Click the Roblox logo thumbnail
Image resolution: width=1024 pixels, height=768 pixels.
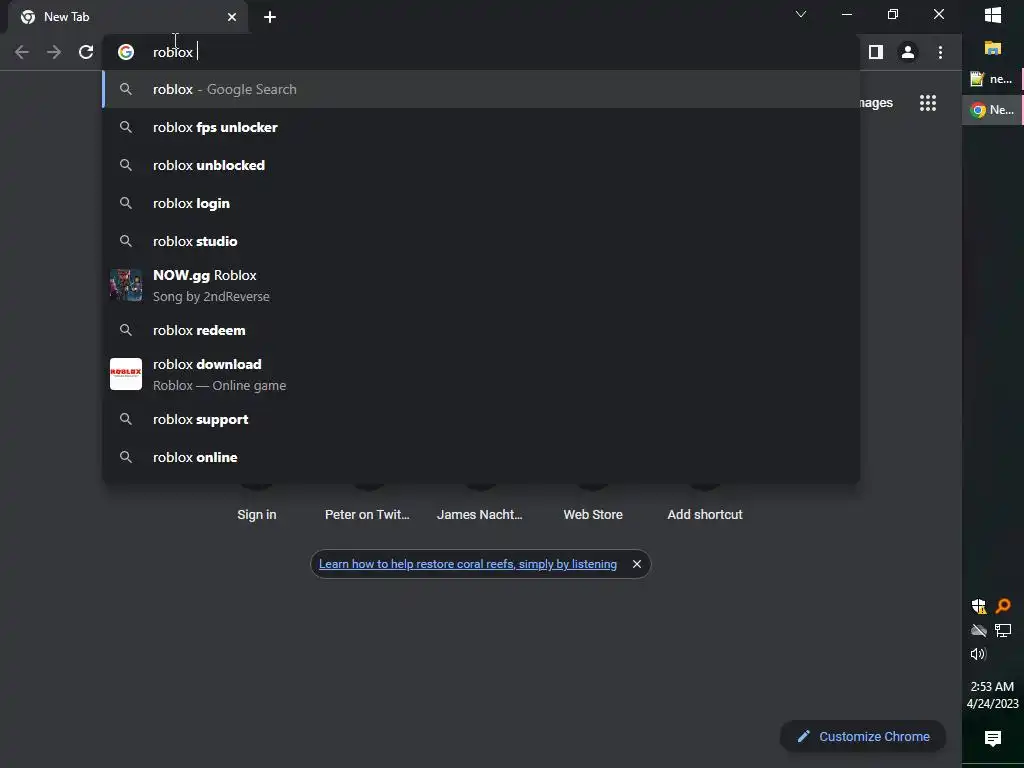click(x=126, y=374)
